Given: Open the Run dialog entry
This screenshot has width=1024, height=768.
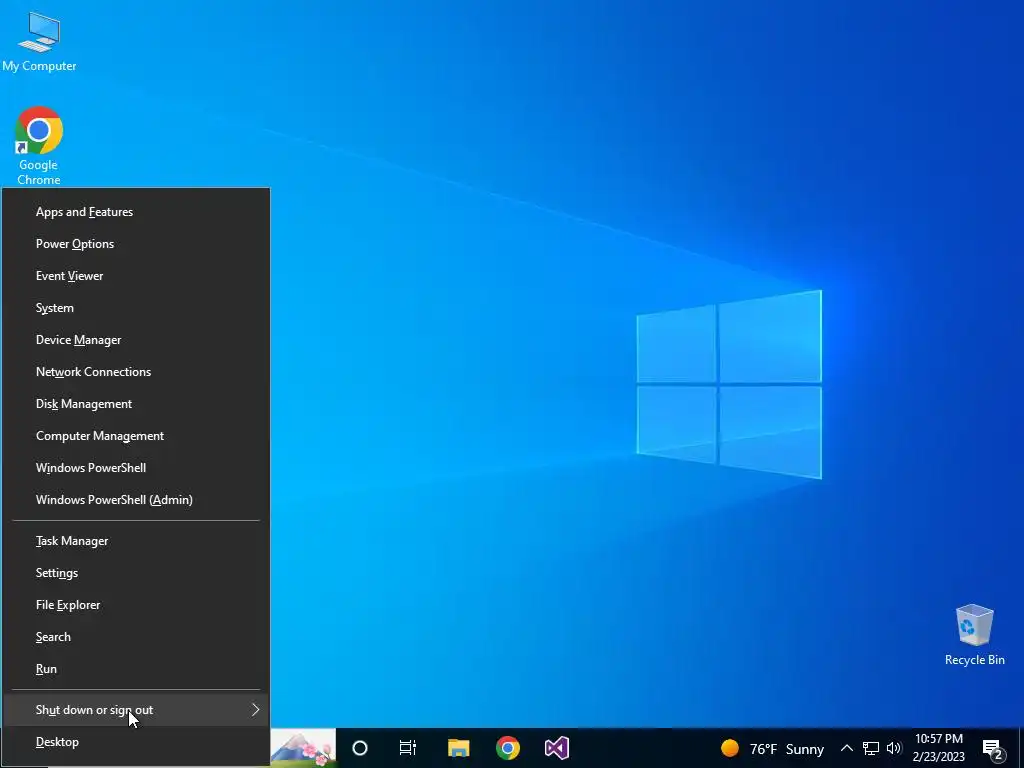Looking at the screenshot, I should (x=136, y=669).
